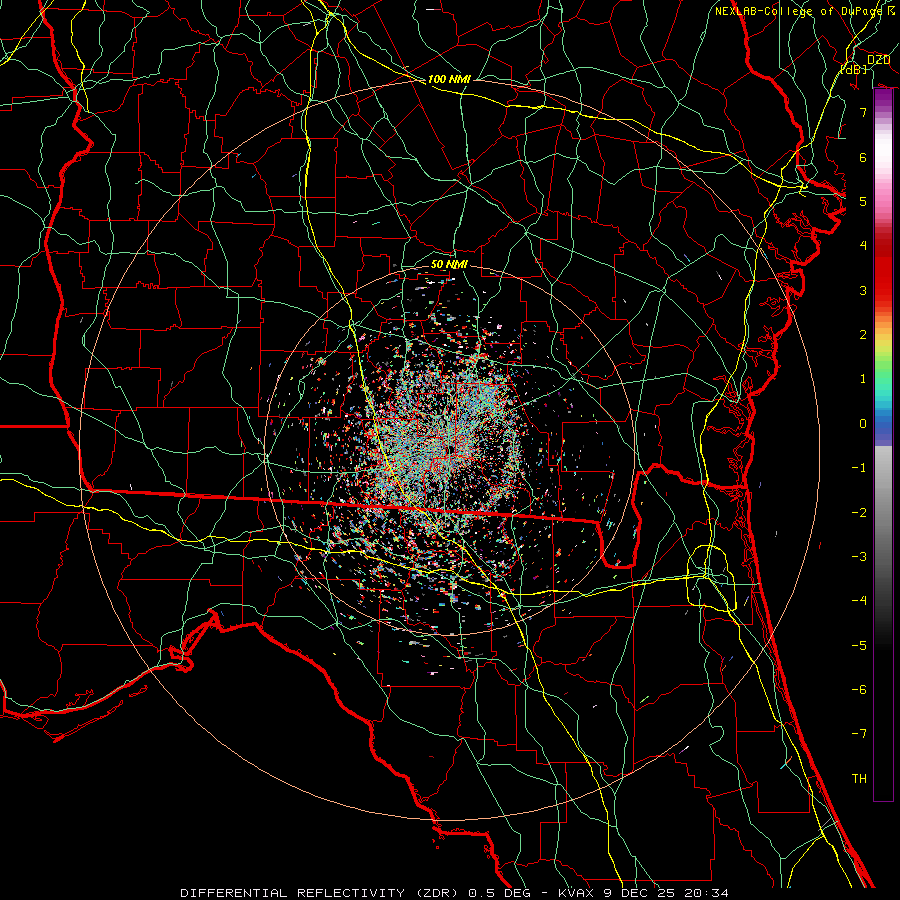The height and width of the screenshot is (900, 900).
Task: Click the '6' value on color scale
Action: point(863,157)
